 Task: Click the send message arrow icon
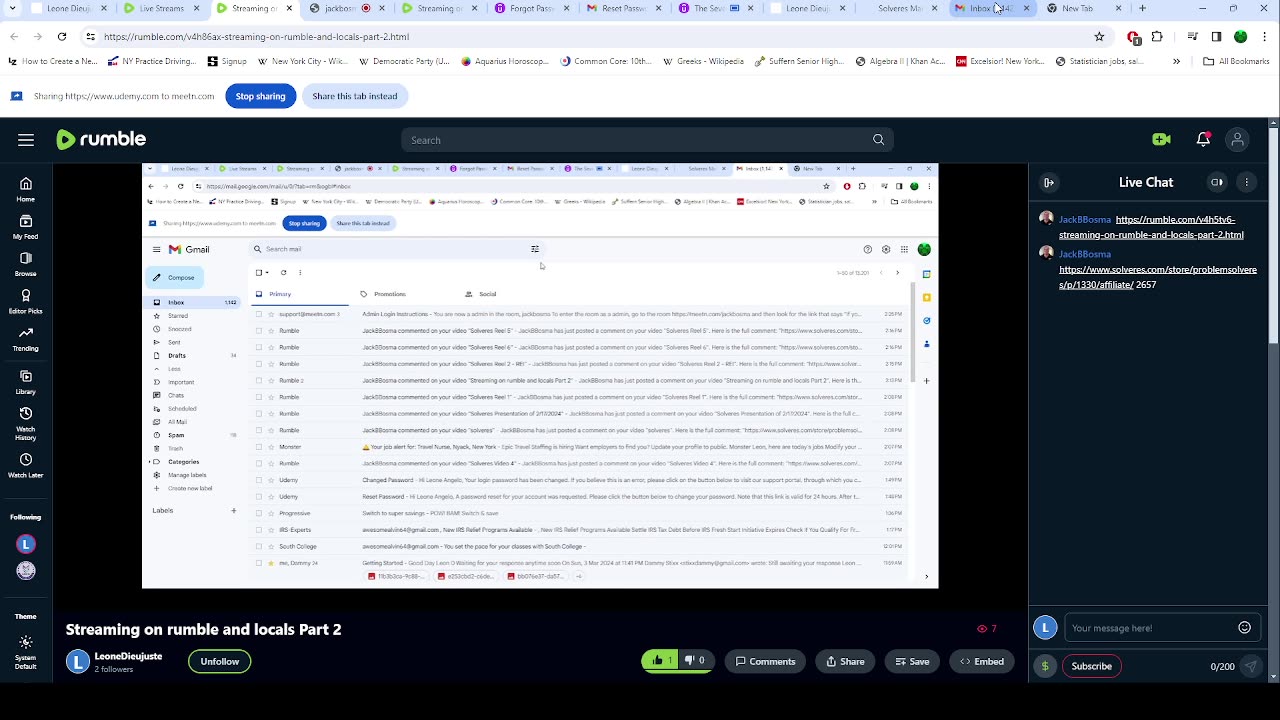(x=1250, y=666)
